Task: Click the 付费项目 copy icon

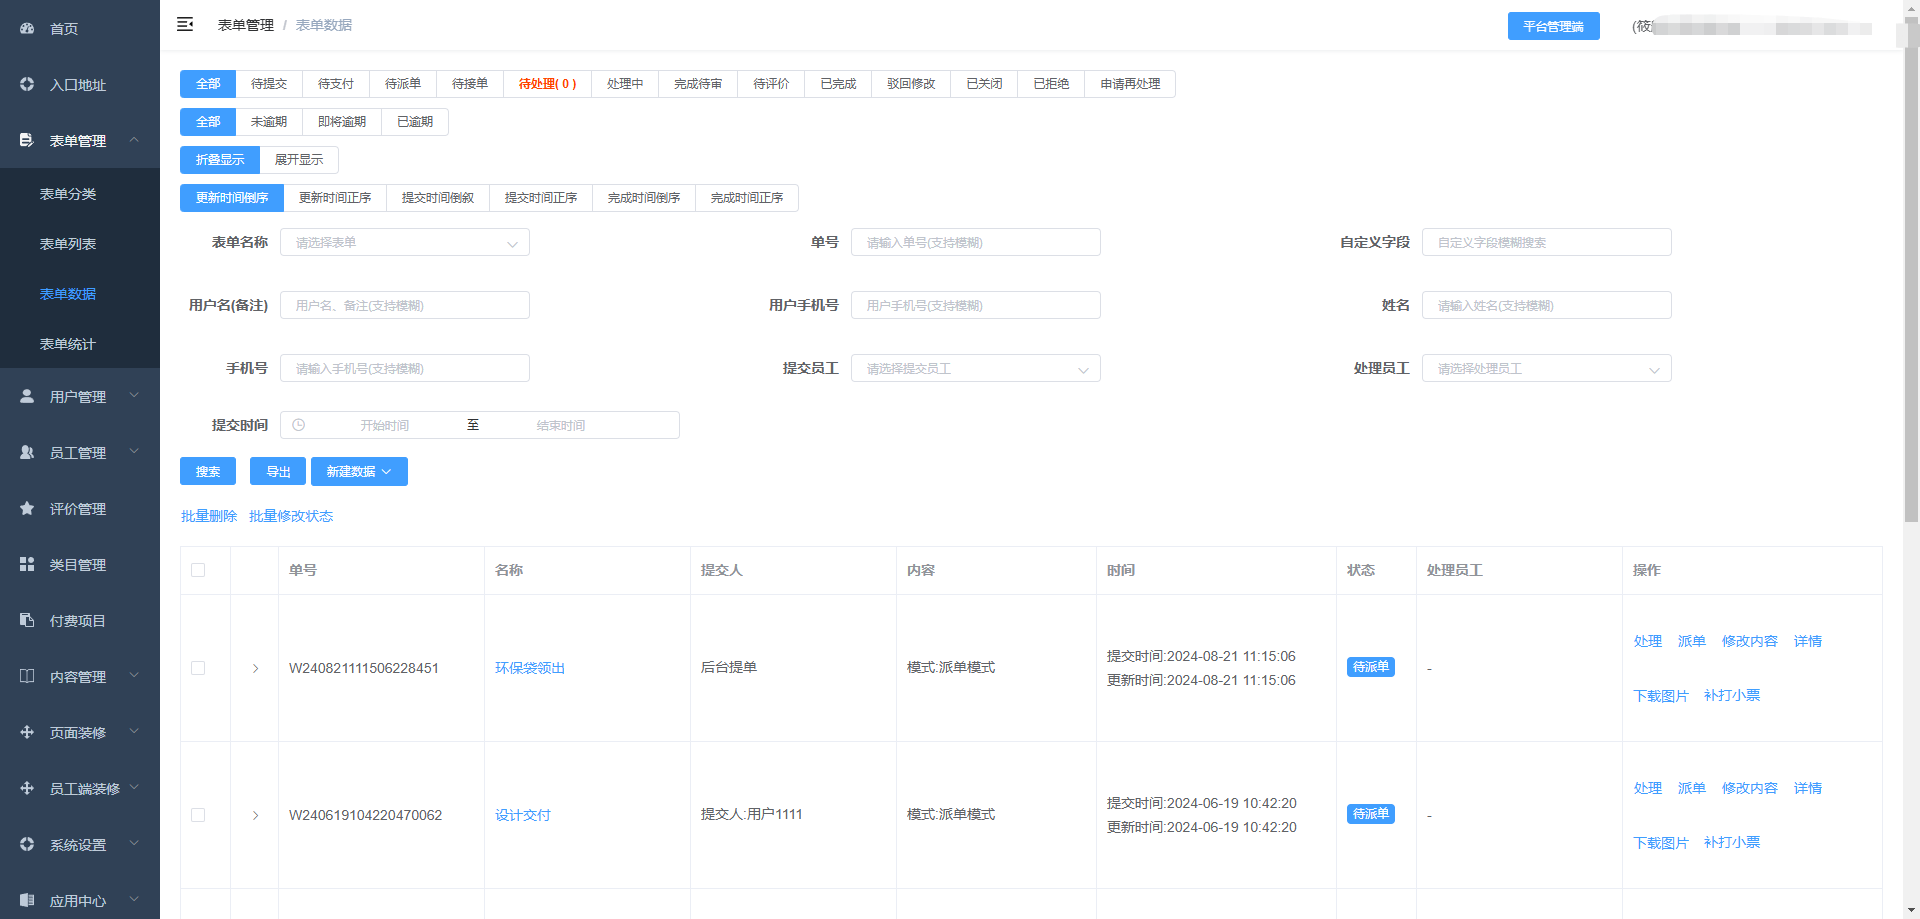Action: (27, 621)
